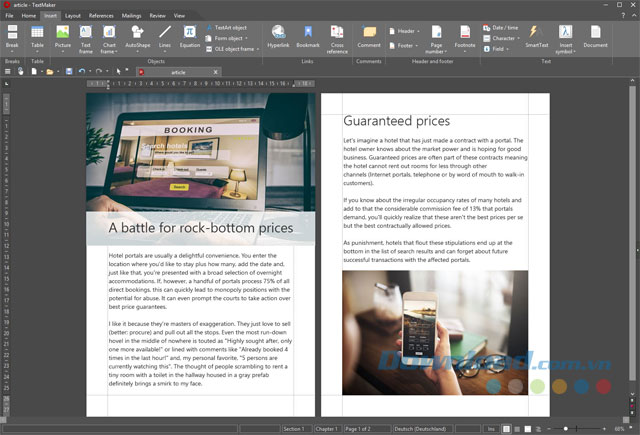The width and height of the screenshot is (640, 435).
Task: Select the article document tab
Action: pyautogui.click(x=177, y=72)
